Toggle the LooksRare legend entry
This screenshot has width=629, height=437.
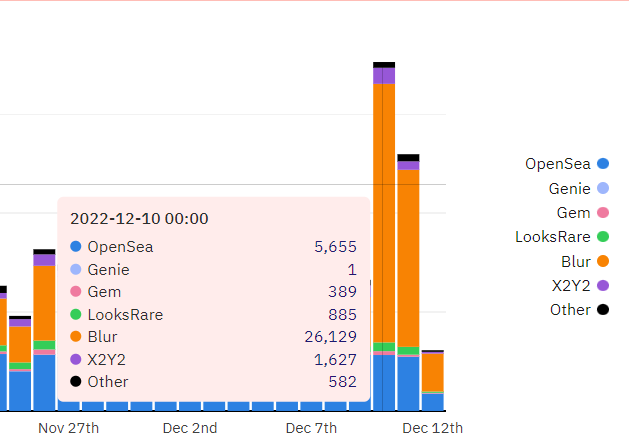pyautogui.click(x=562, y=237)
